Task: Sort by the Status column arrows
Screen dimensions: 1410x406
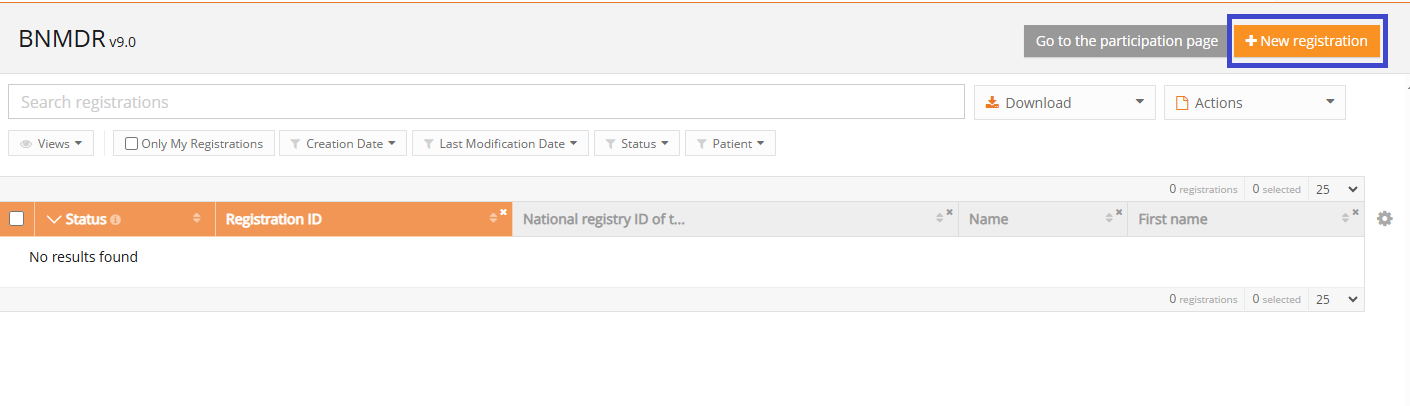Action: (196, 219)
